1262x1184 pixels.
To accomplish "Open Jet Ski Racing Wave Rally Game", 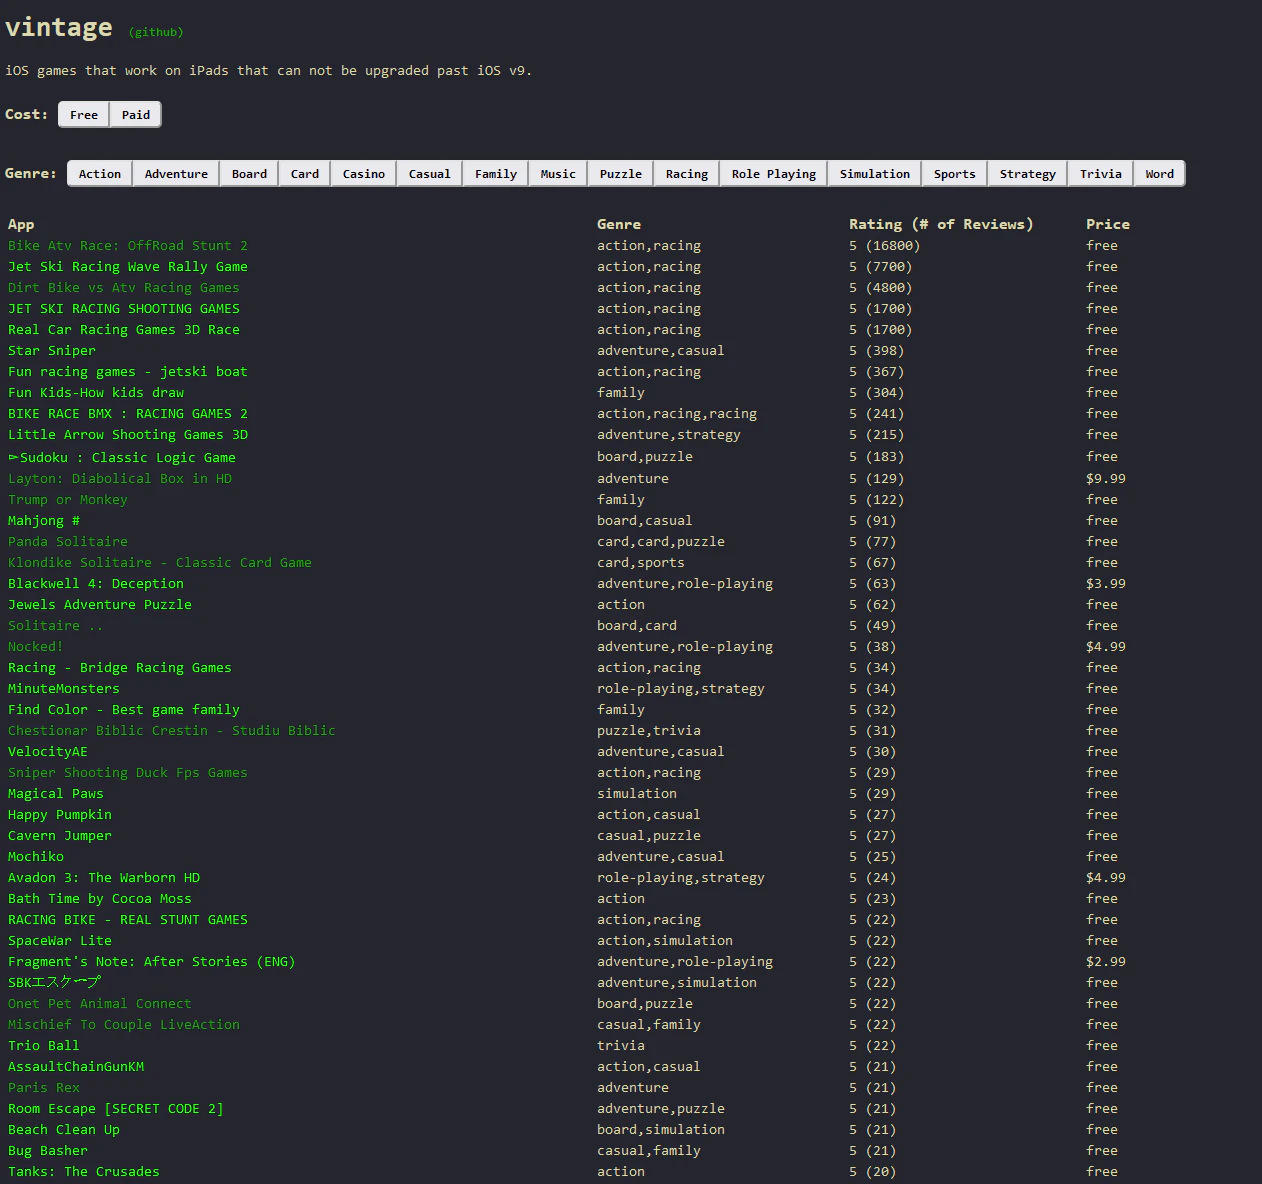I will (128, 267).
